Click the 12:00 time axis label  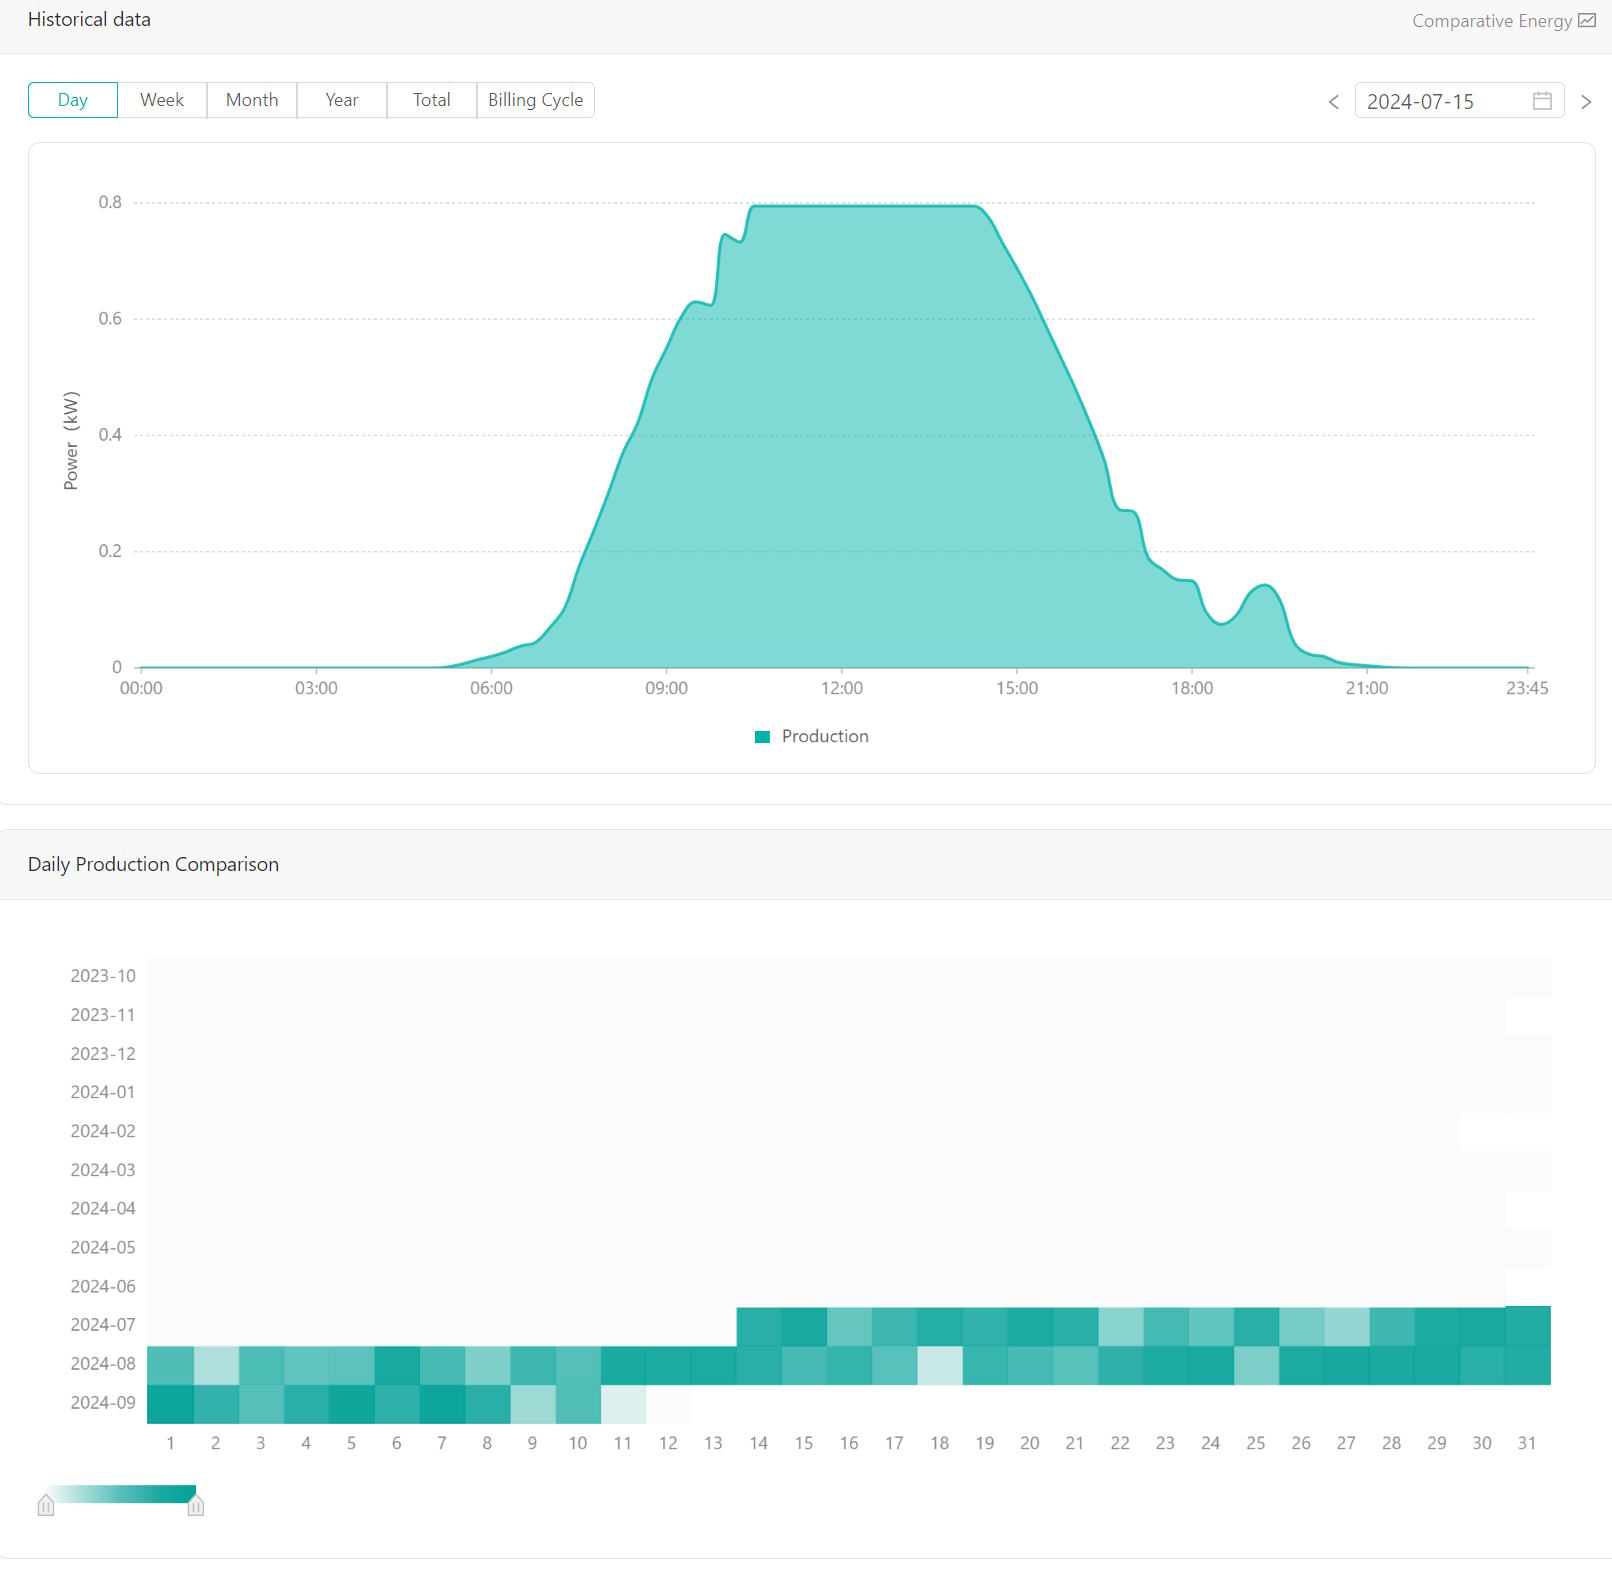point(842,688)
